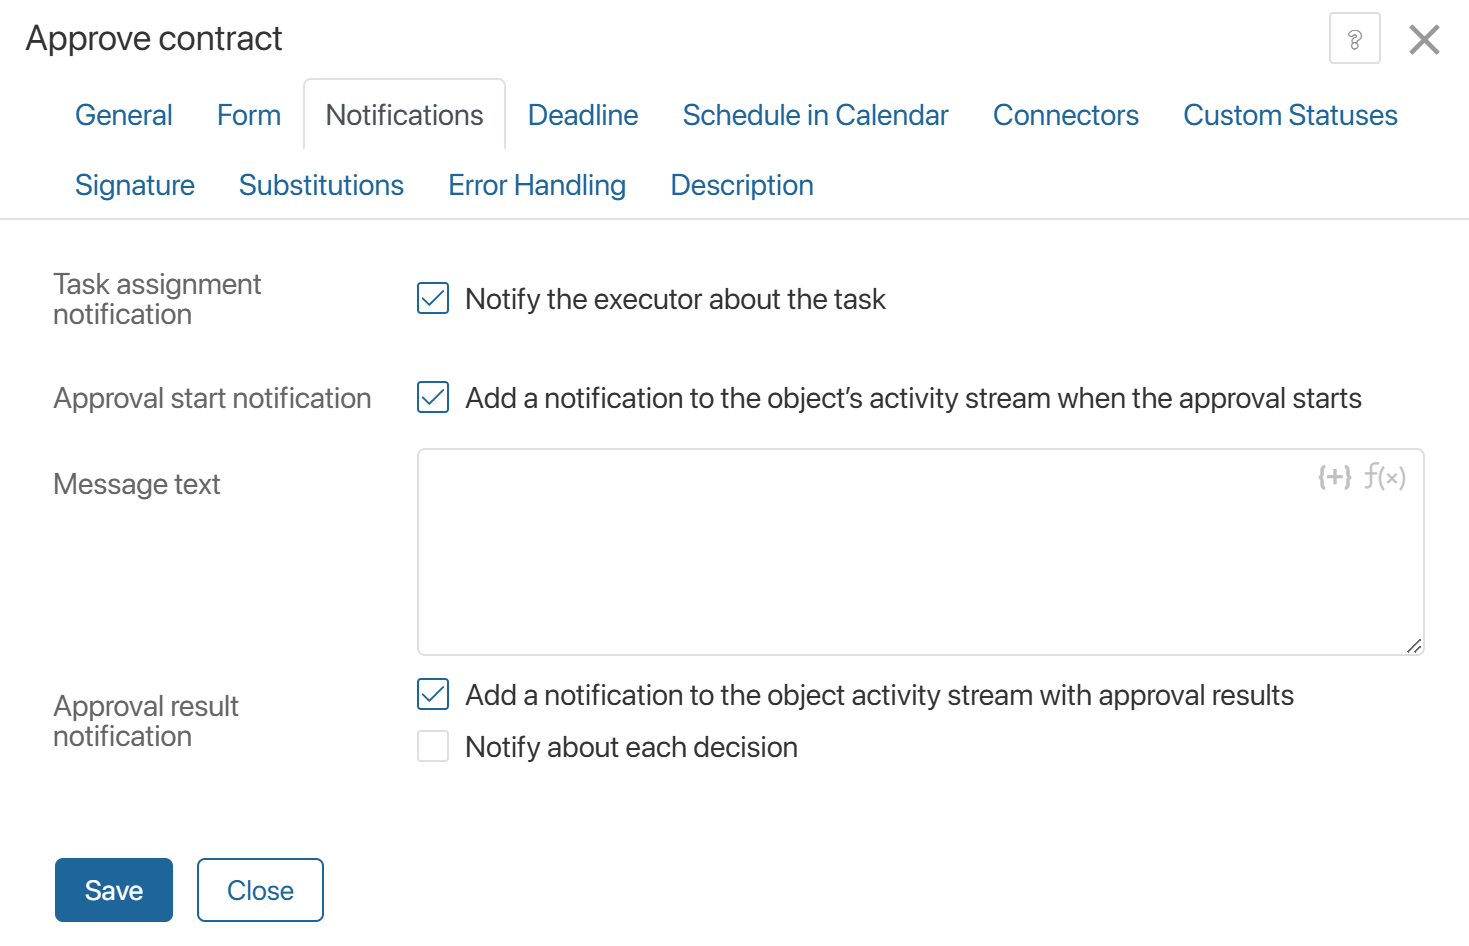Go to Schedule in Calendar tab
Image resolution: width=1469 pixels, height=946 pixels.
pos(815,116)
